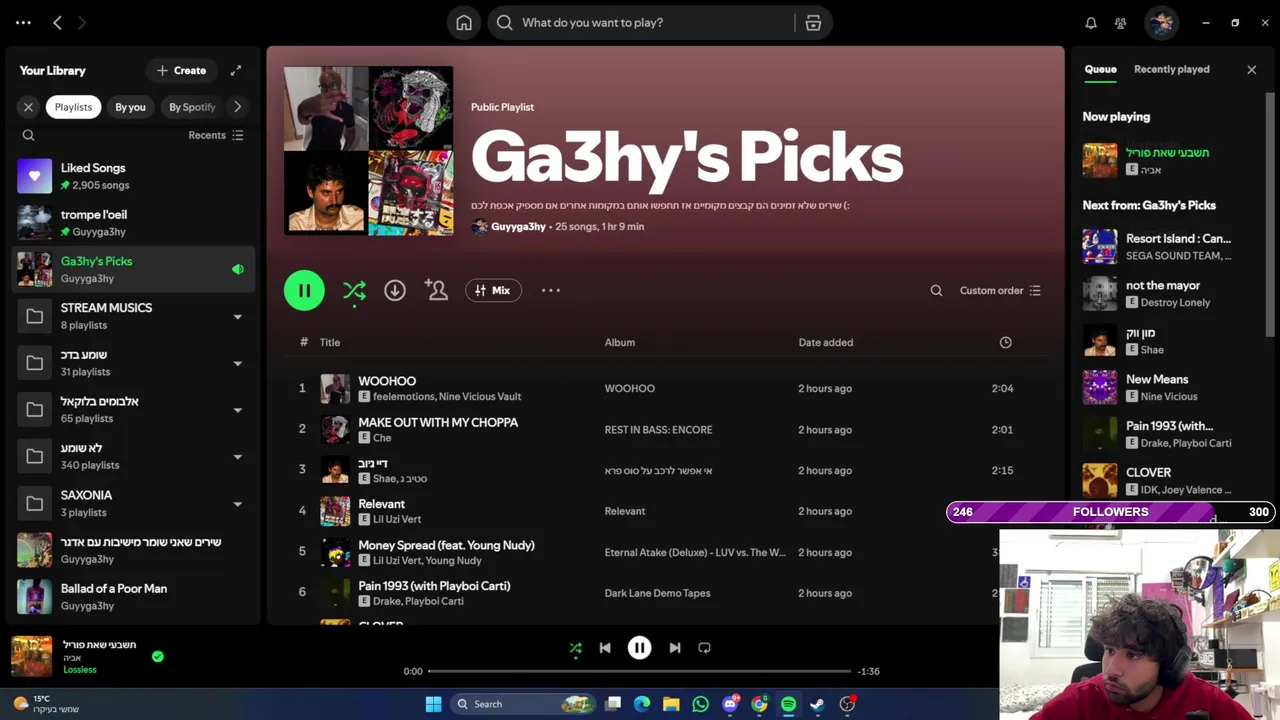Toggle shuffle in the playlist header

(354, 291)
